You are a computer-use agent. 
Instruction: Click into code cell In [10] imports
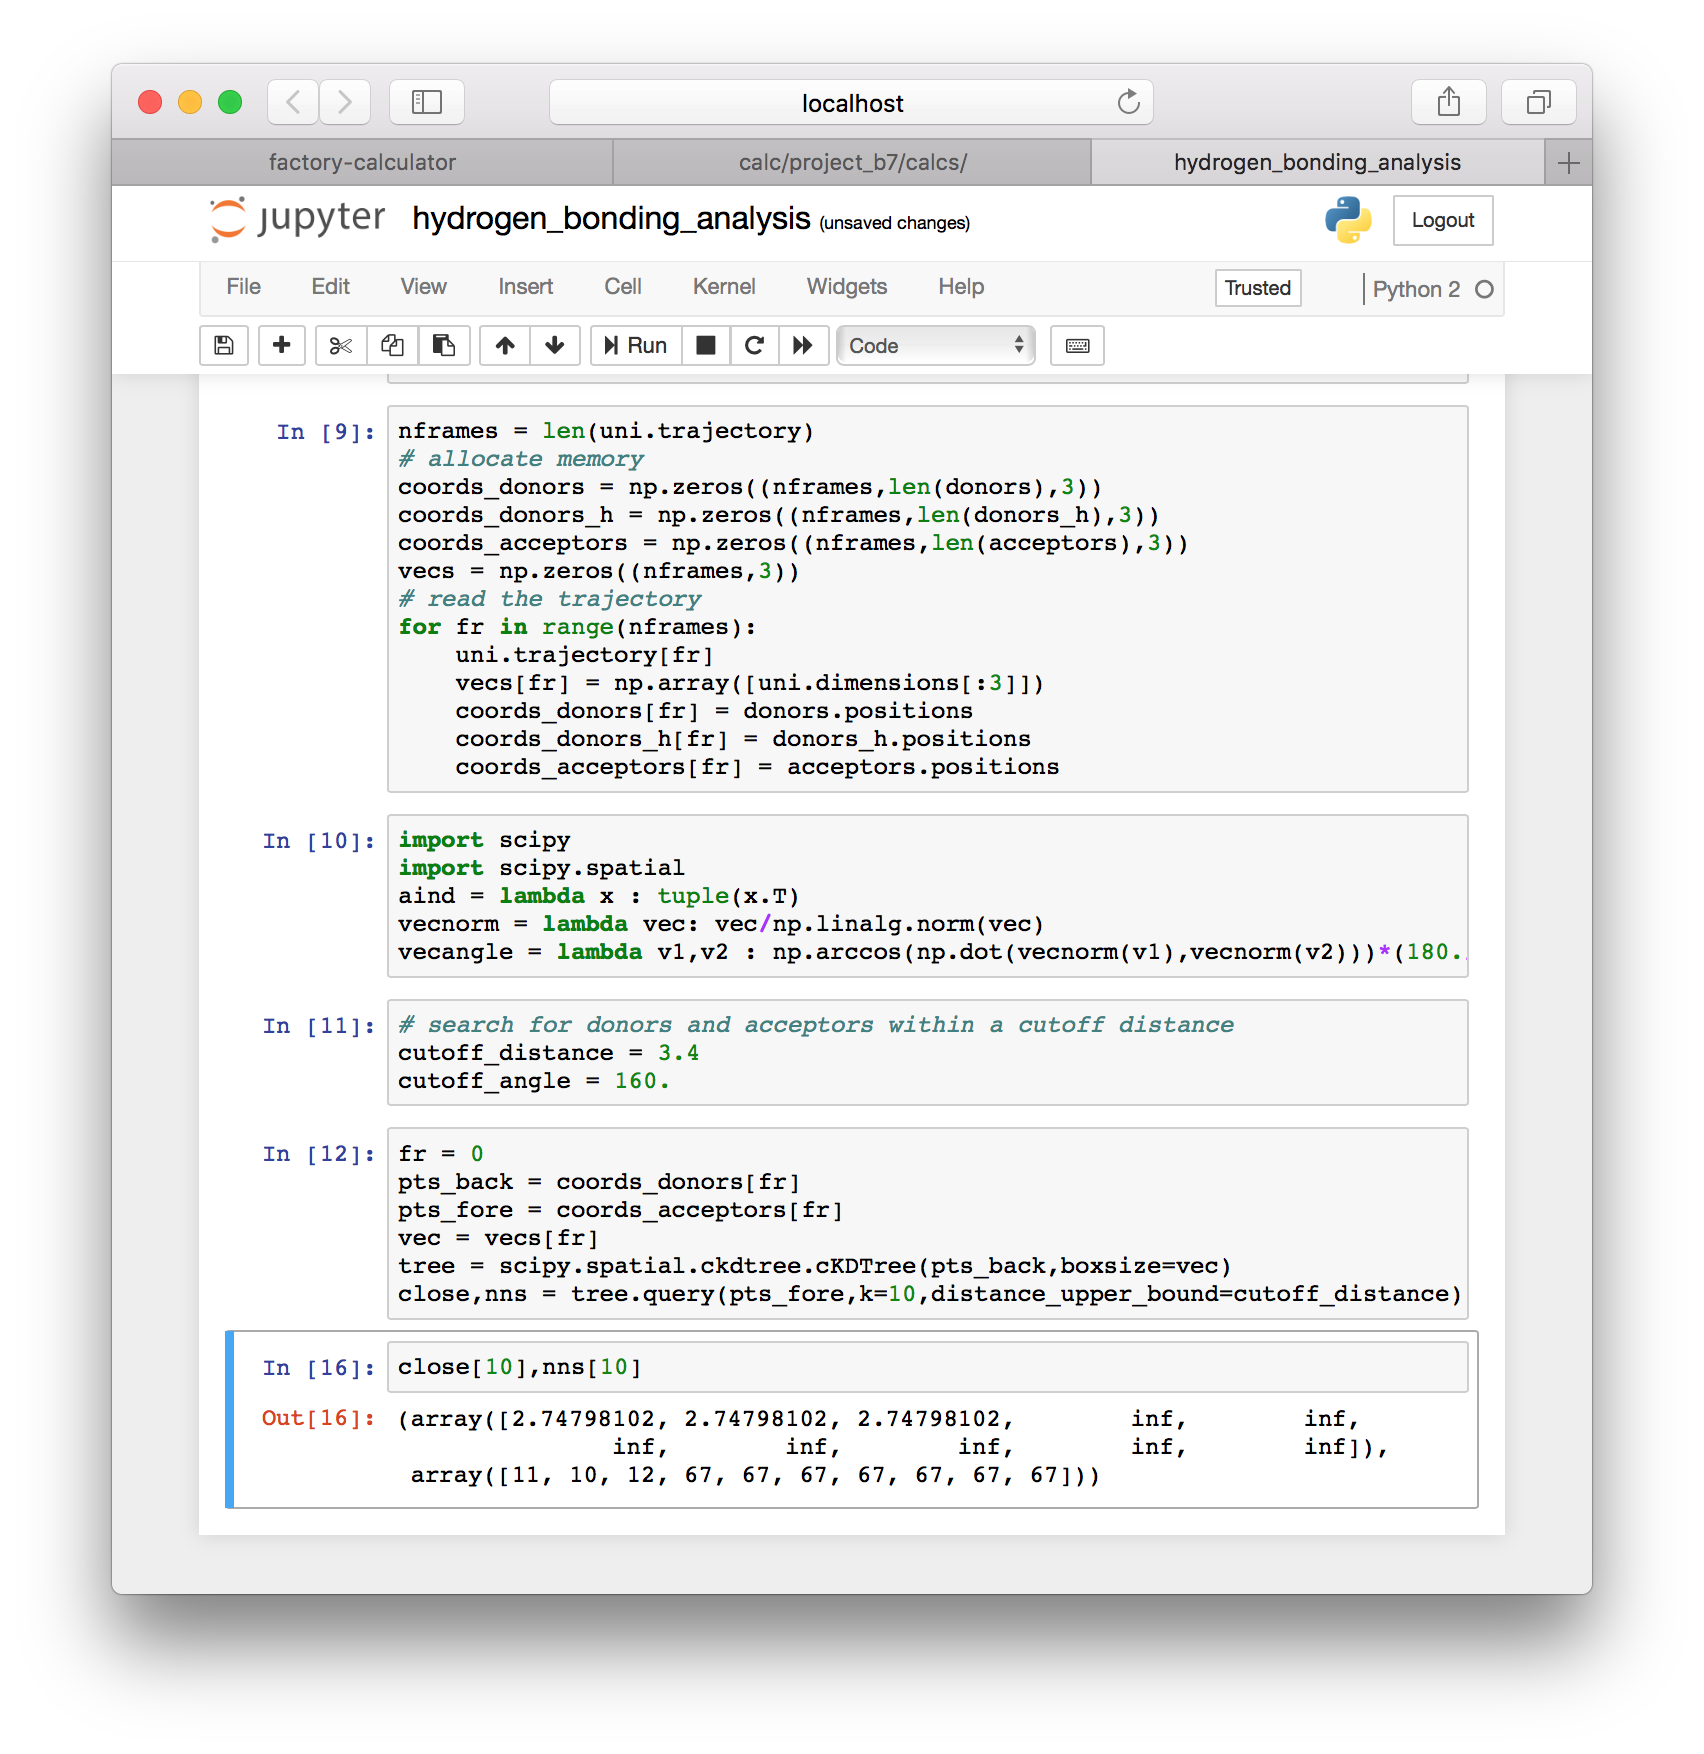[927, 896]
